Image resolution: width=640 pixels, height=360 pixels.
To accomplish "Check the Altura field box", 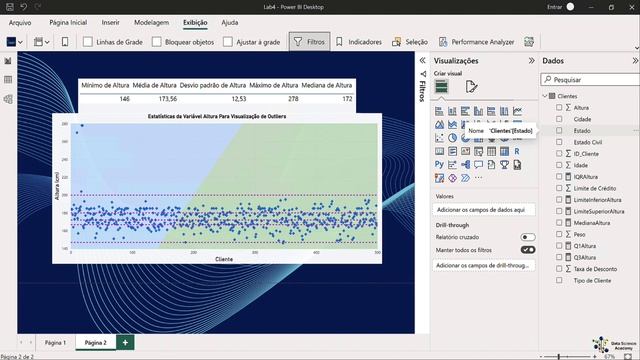I will [x=559, y=107].
